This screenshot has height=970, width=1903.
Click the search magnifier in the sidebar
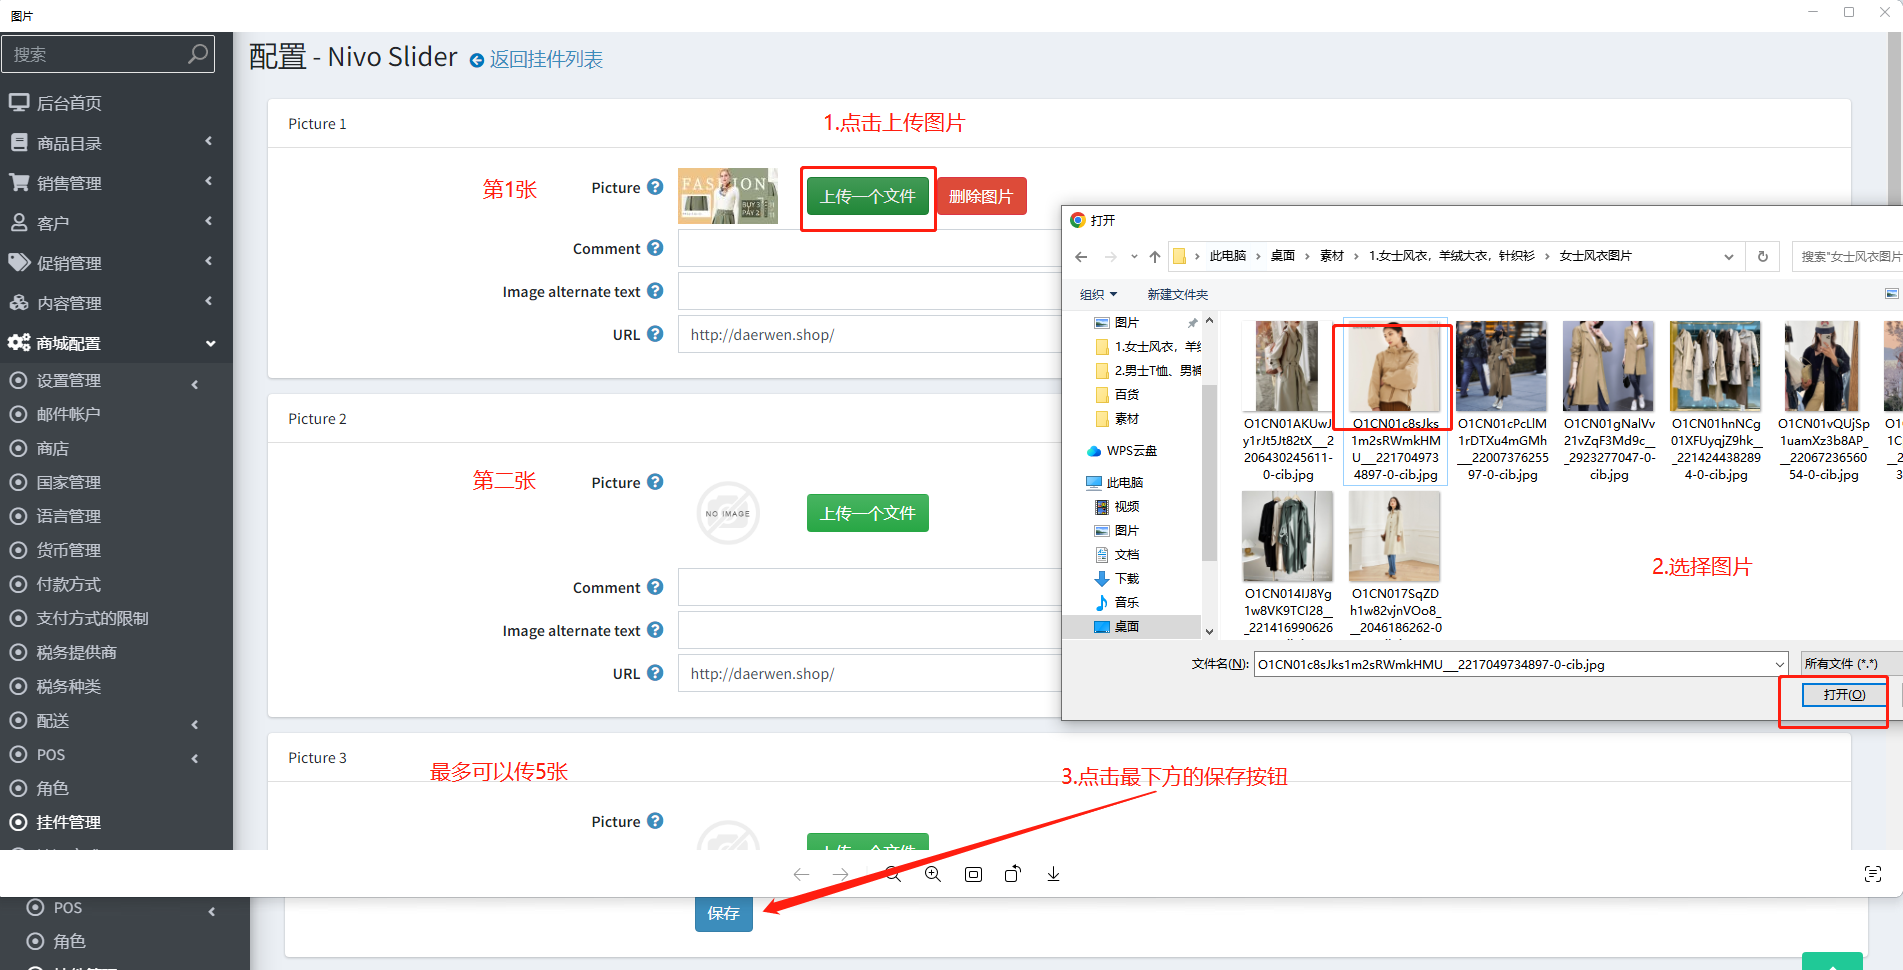198,53
